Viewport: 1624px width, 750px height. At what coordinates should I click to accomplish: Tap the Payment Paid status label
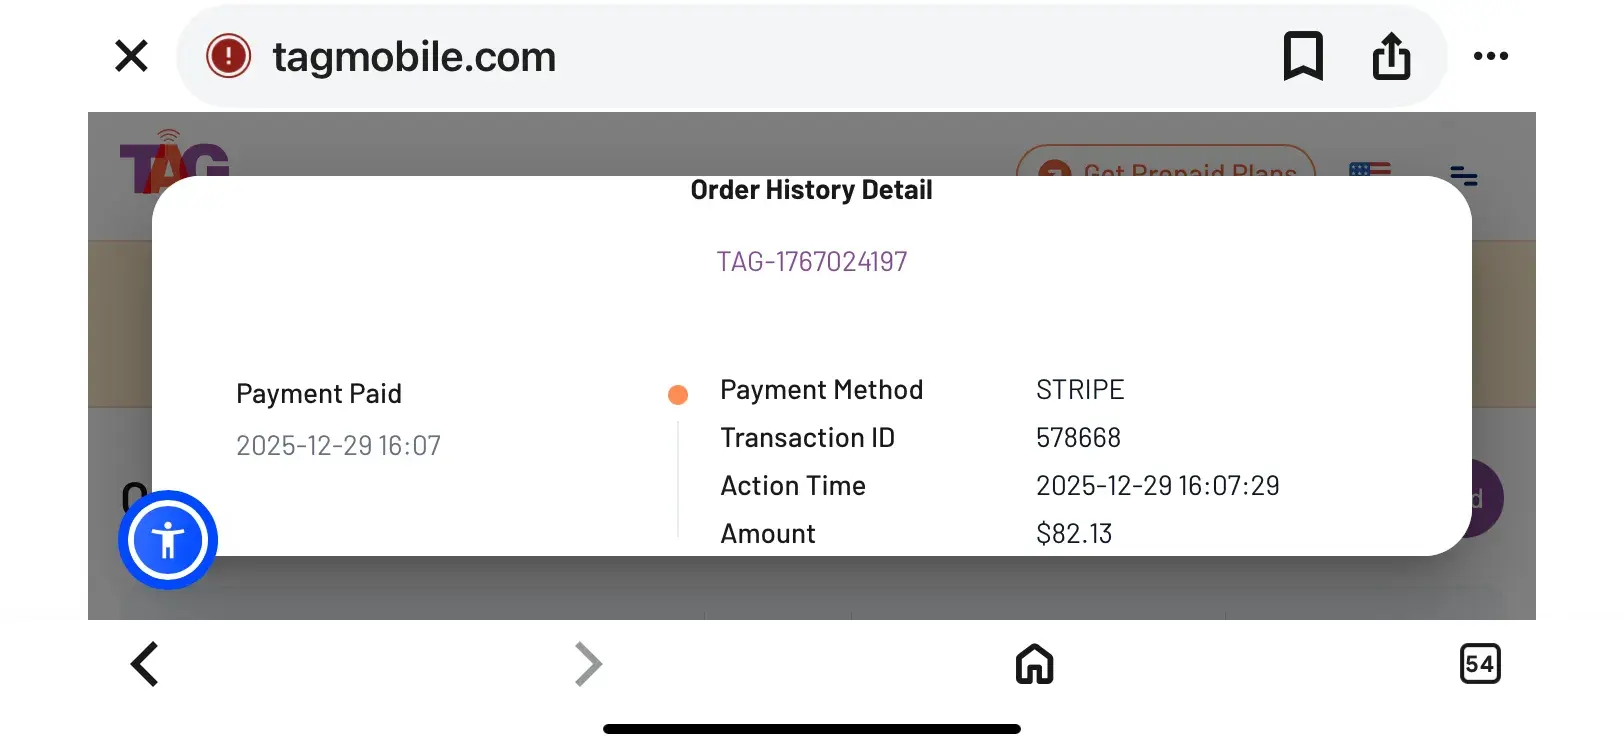[x=319, y=394]
